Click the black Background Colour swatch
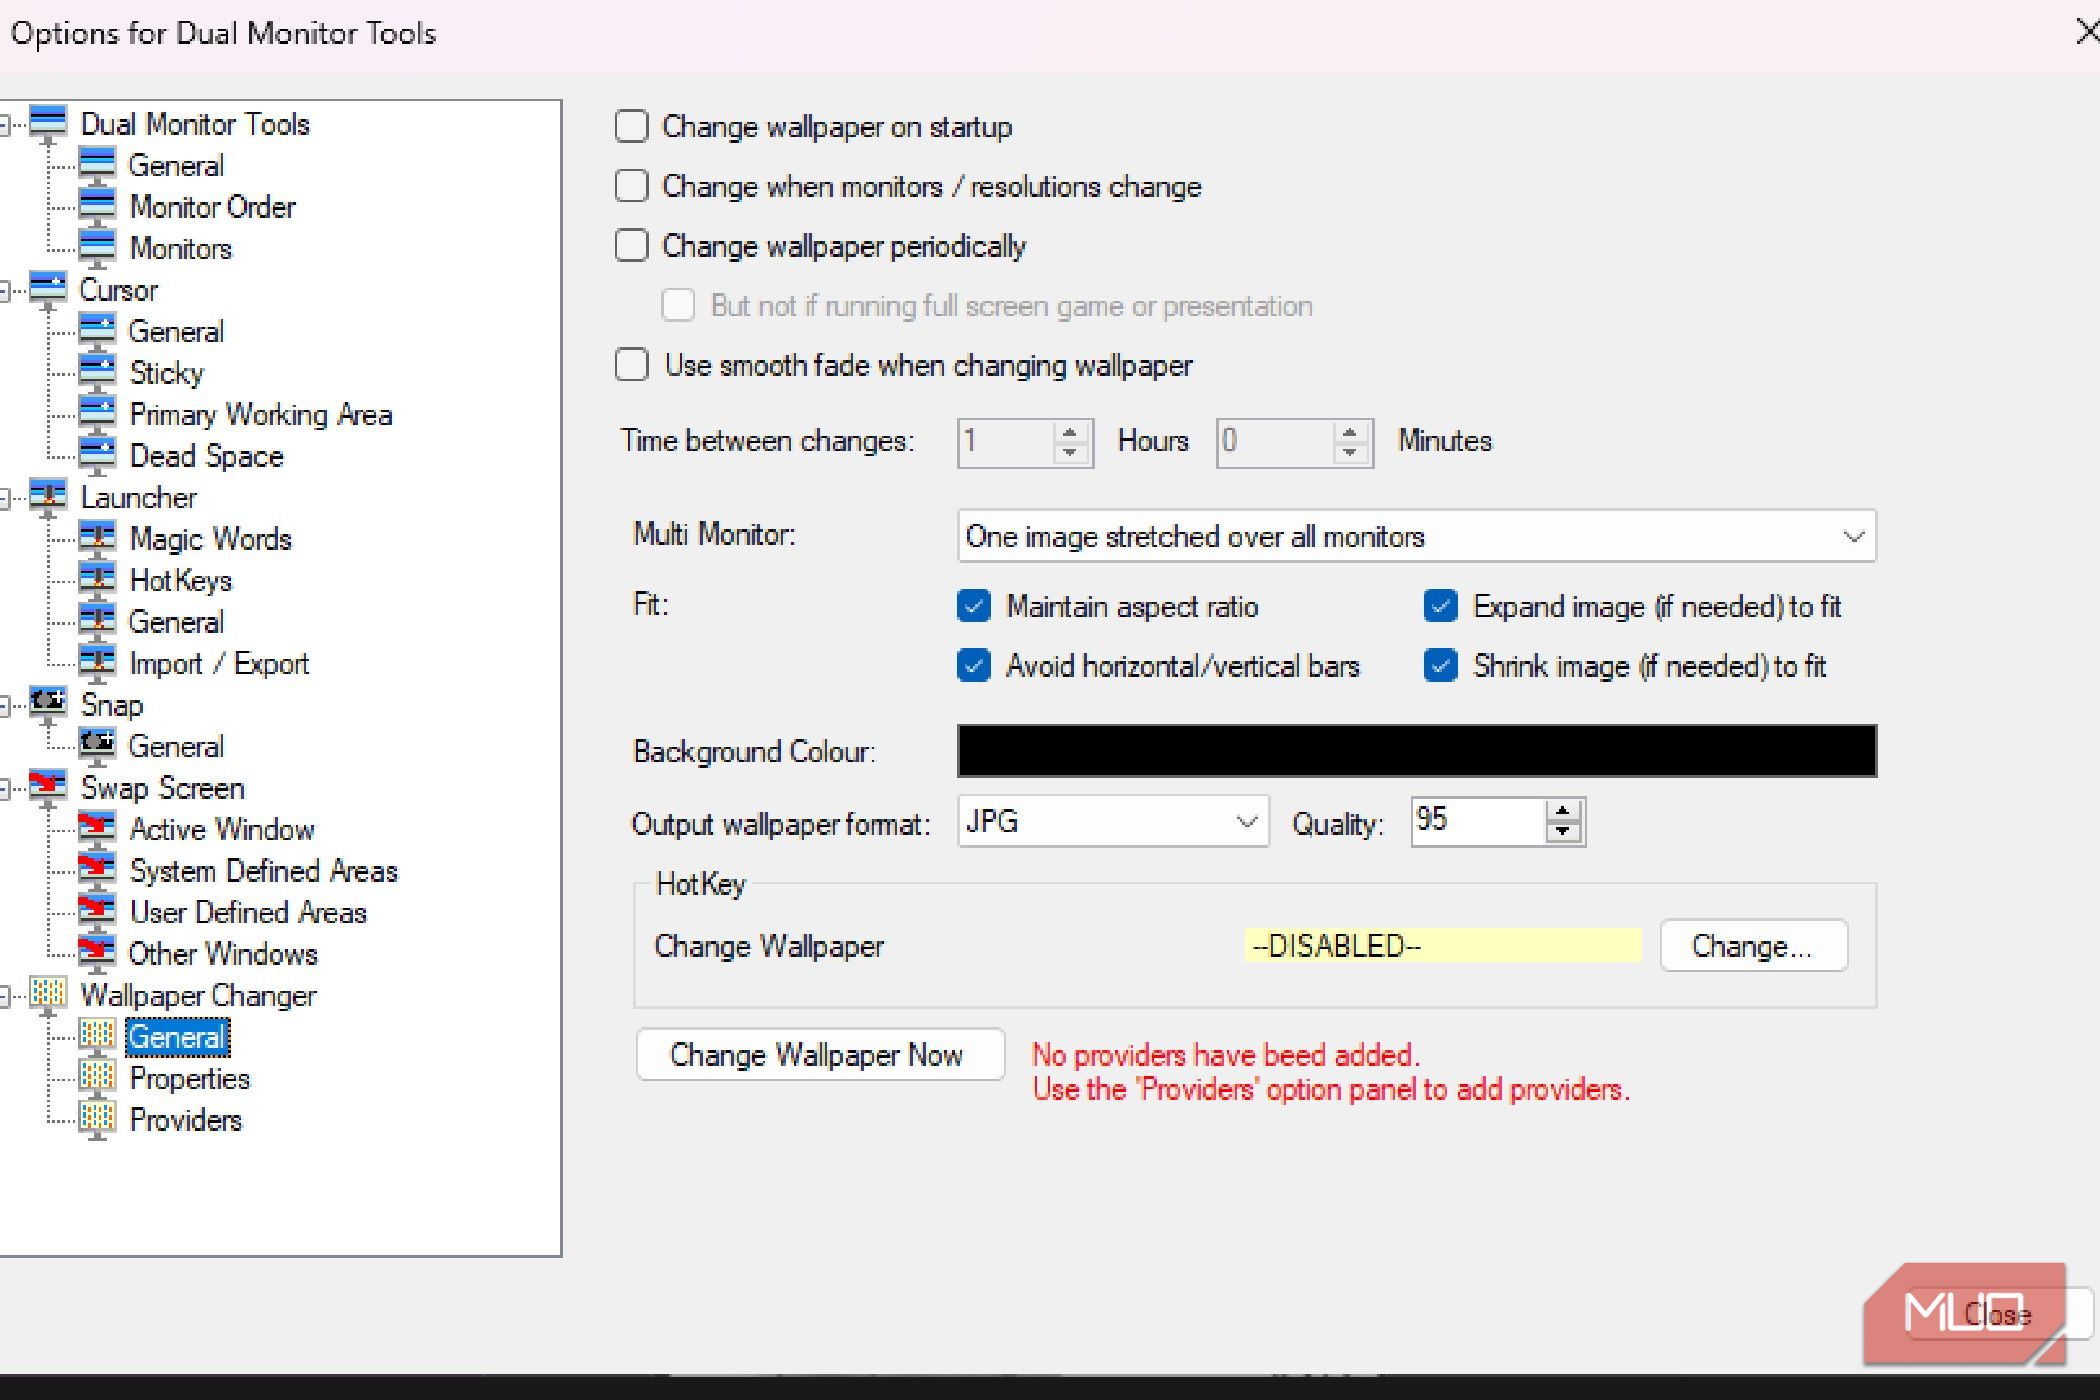The image size is (2100, 1400). (1416, 751)
